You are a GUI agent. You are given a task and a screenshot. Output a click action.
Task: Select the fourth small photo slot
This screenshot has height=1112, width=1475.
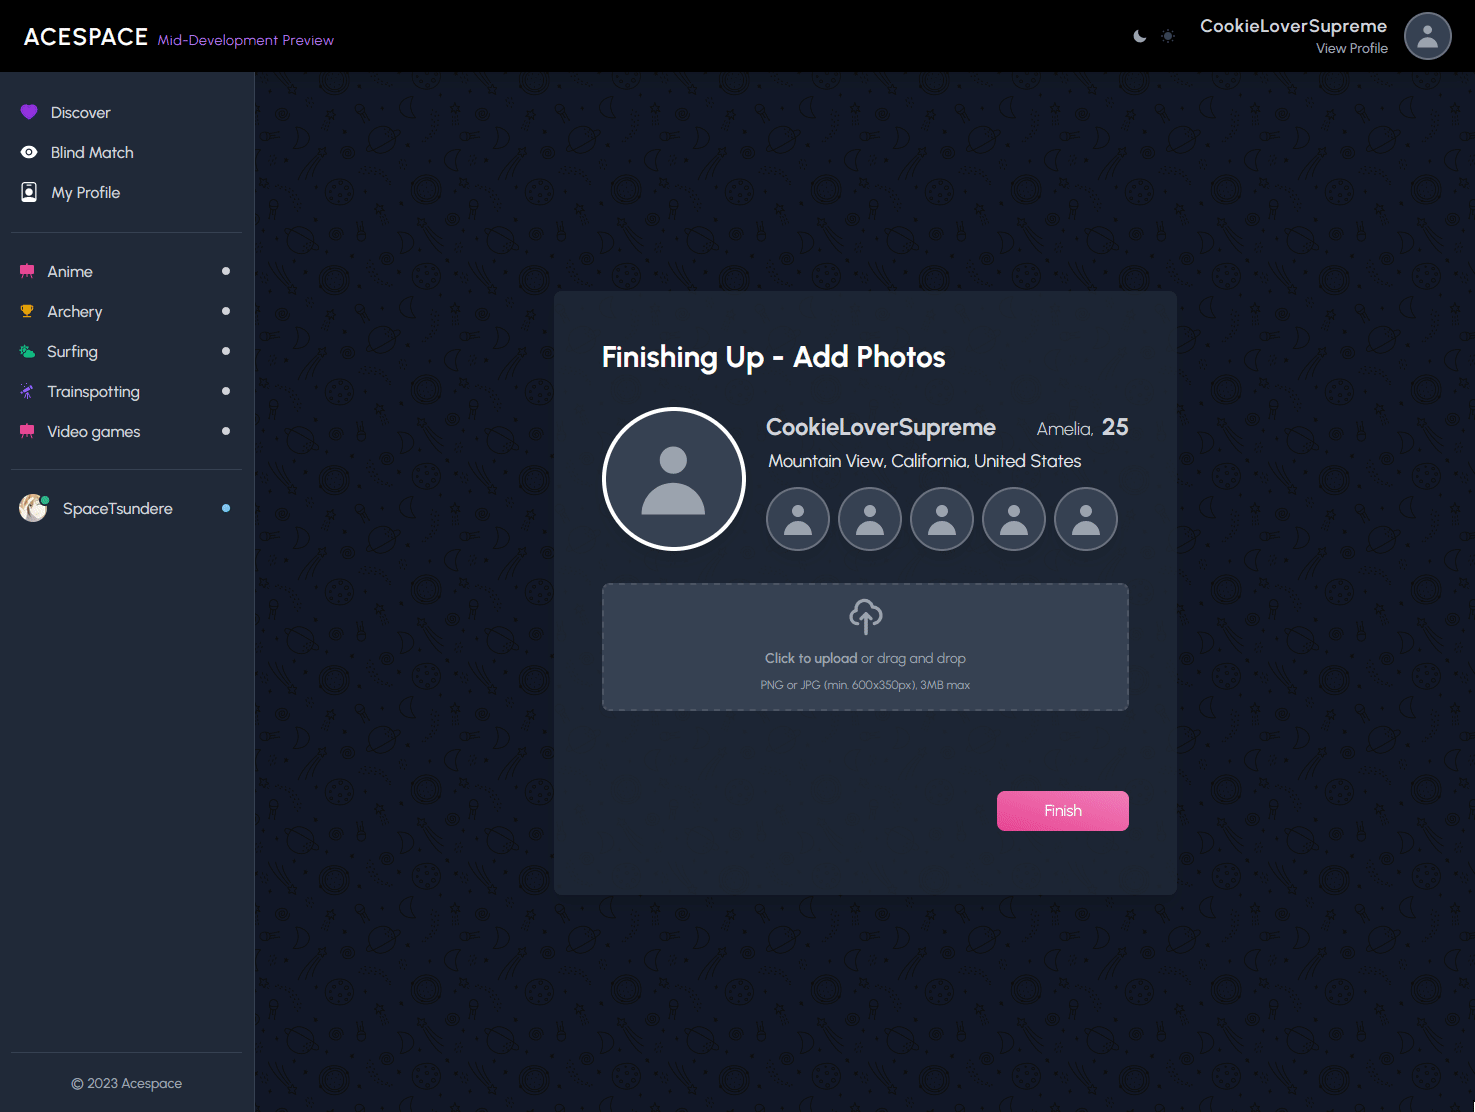(1014, 519)
